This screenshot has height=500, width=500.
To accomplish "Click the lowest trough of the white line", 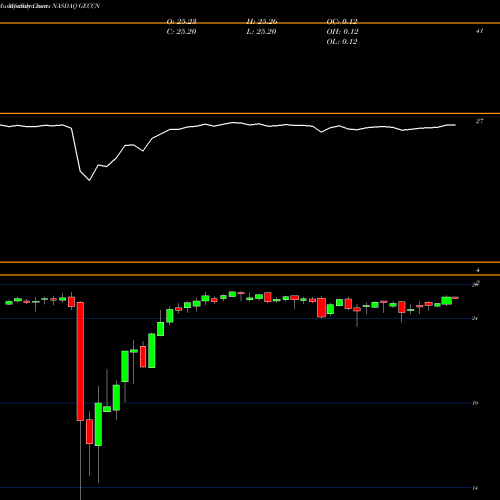I will 90,180.
